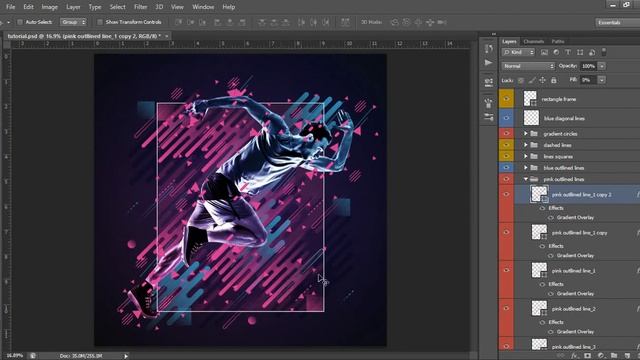
Task: Click the lock image pixels brush icon
Action: click(532, 80)
